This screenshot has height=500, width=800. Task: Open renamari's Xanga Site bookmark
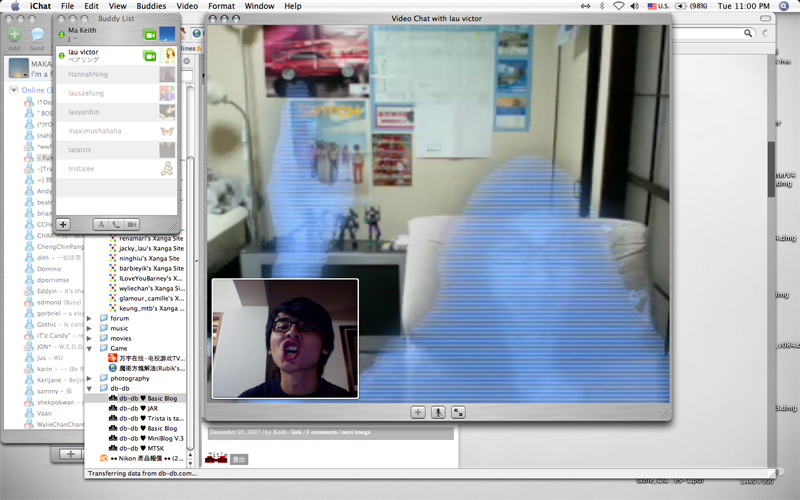click(x=151, y=238)
